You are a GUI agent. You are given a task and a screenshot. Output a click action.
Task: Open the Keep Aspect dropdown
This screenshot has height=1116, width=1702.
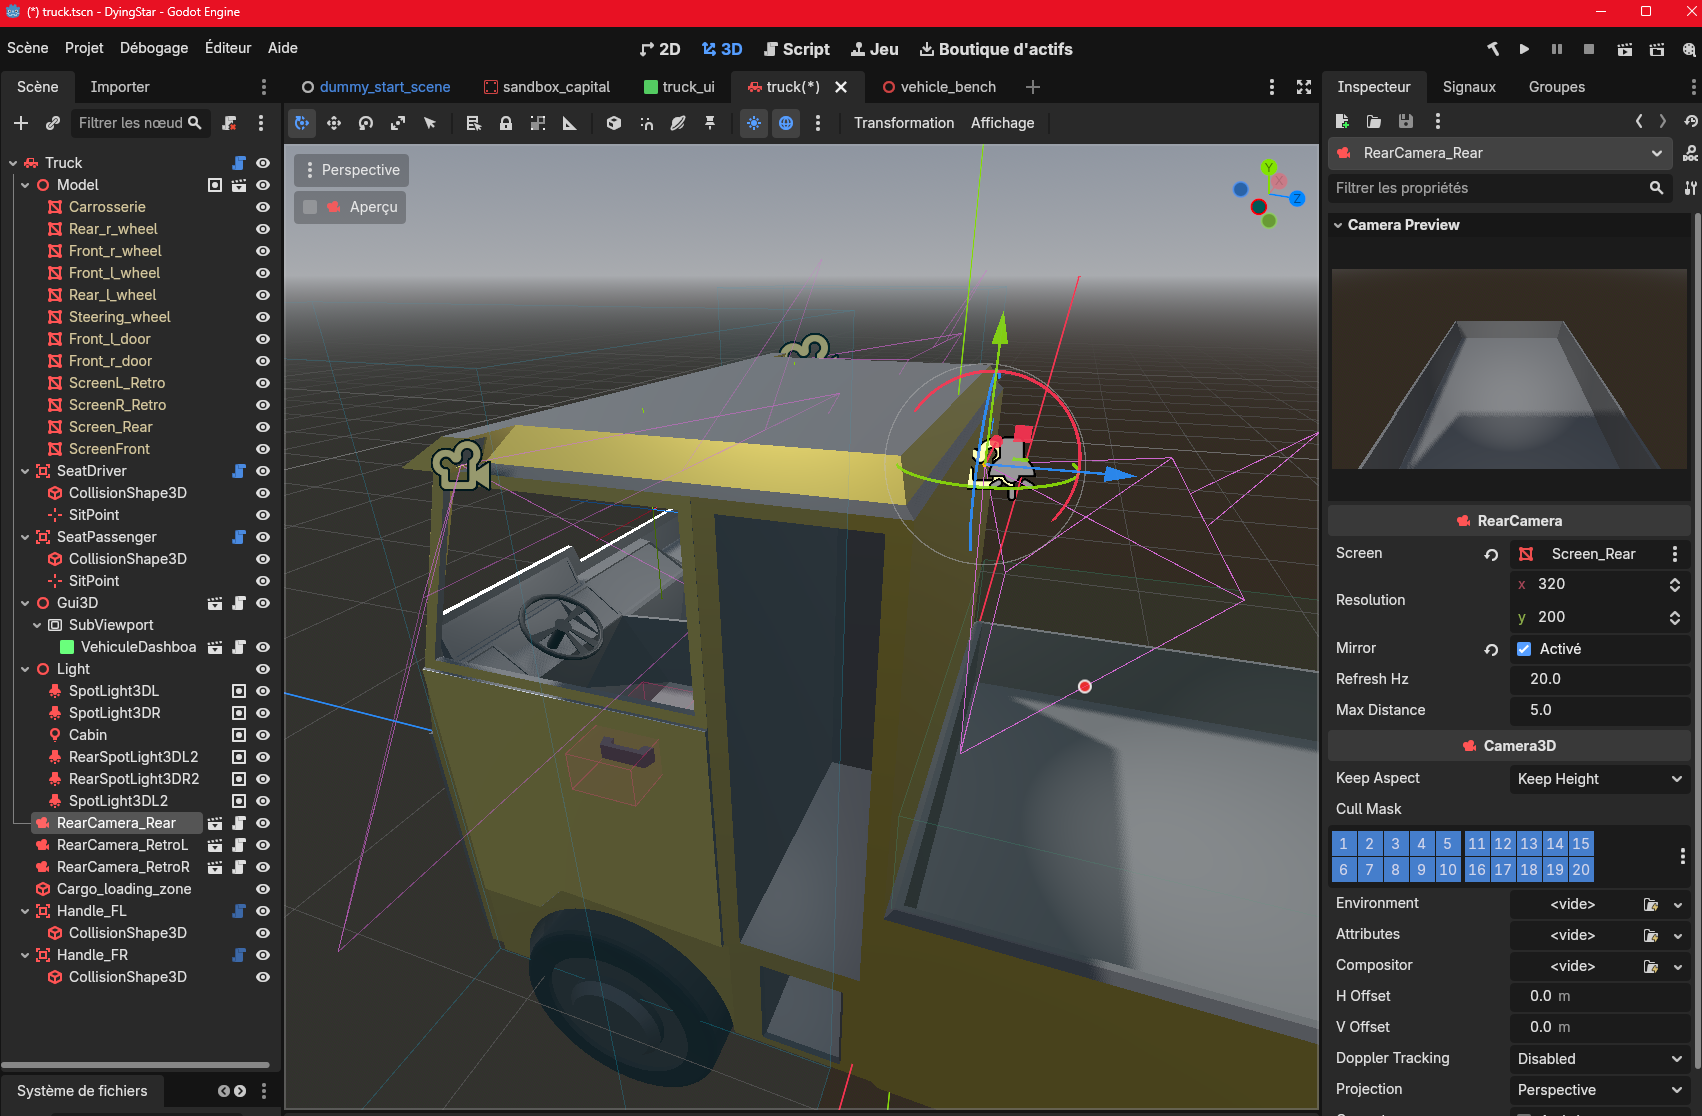click(x=1600, y=779)
